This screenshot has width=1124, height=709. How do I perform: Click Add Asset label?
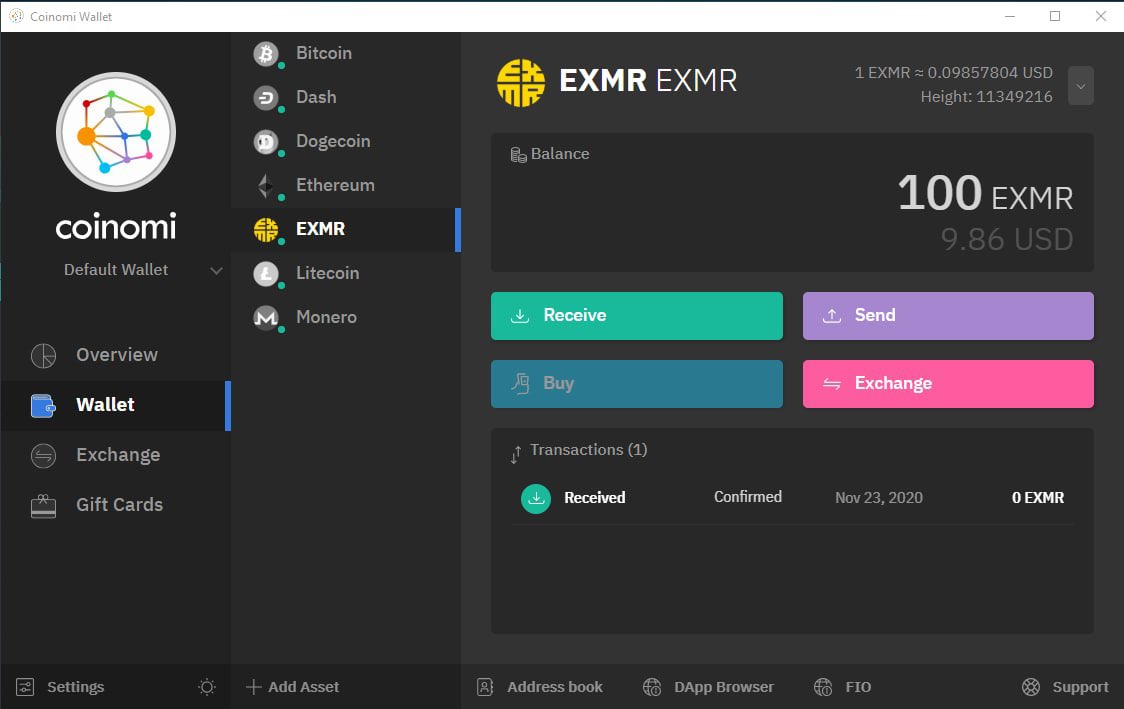pyautogui.click(x=303, y=687)
